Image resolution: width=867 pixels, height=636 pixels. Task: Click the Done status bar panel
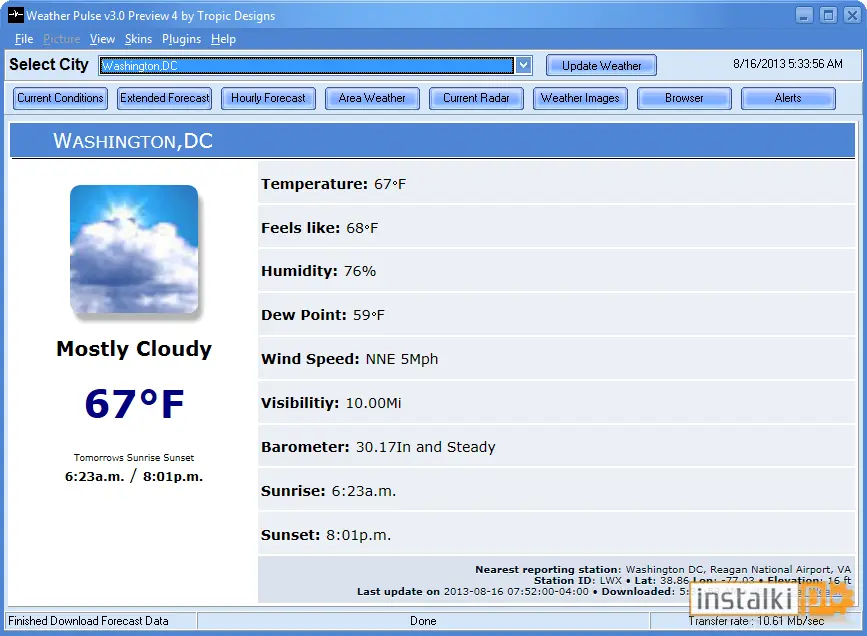[x=423, y=621]
